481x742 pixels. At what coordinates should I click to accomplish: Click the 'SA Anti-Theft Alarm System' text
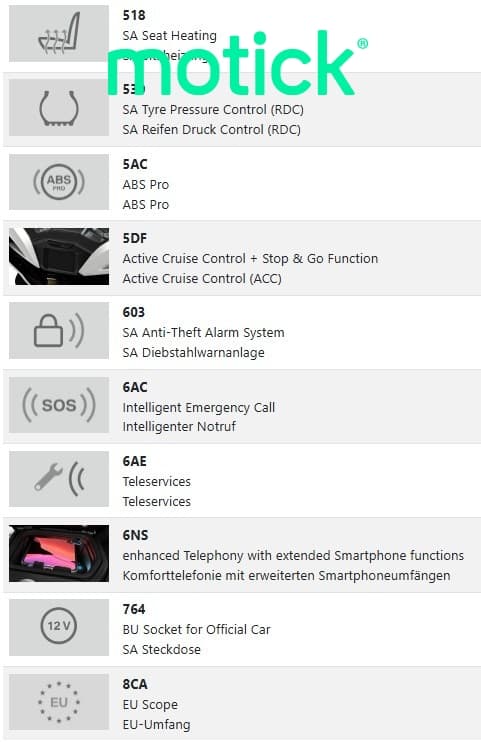click(x=204, y=333)
